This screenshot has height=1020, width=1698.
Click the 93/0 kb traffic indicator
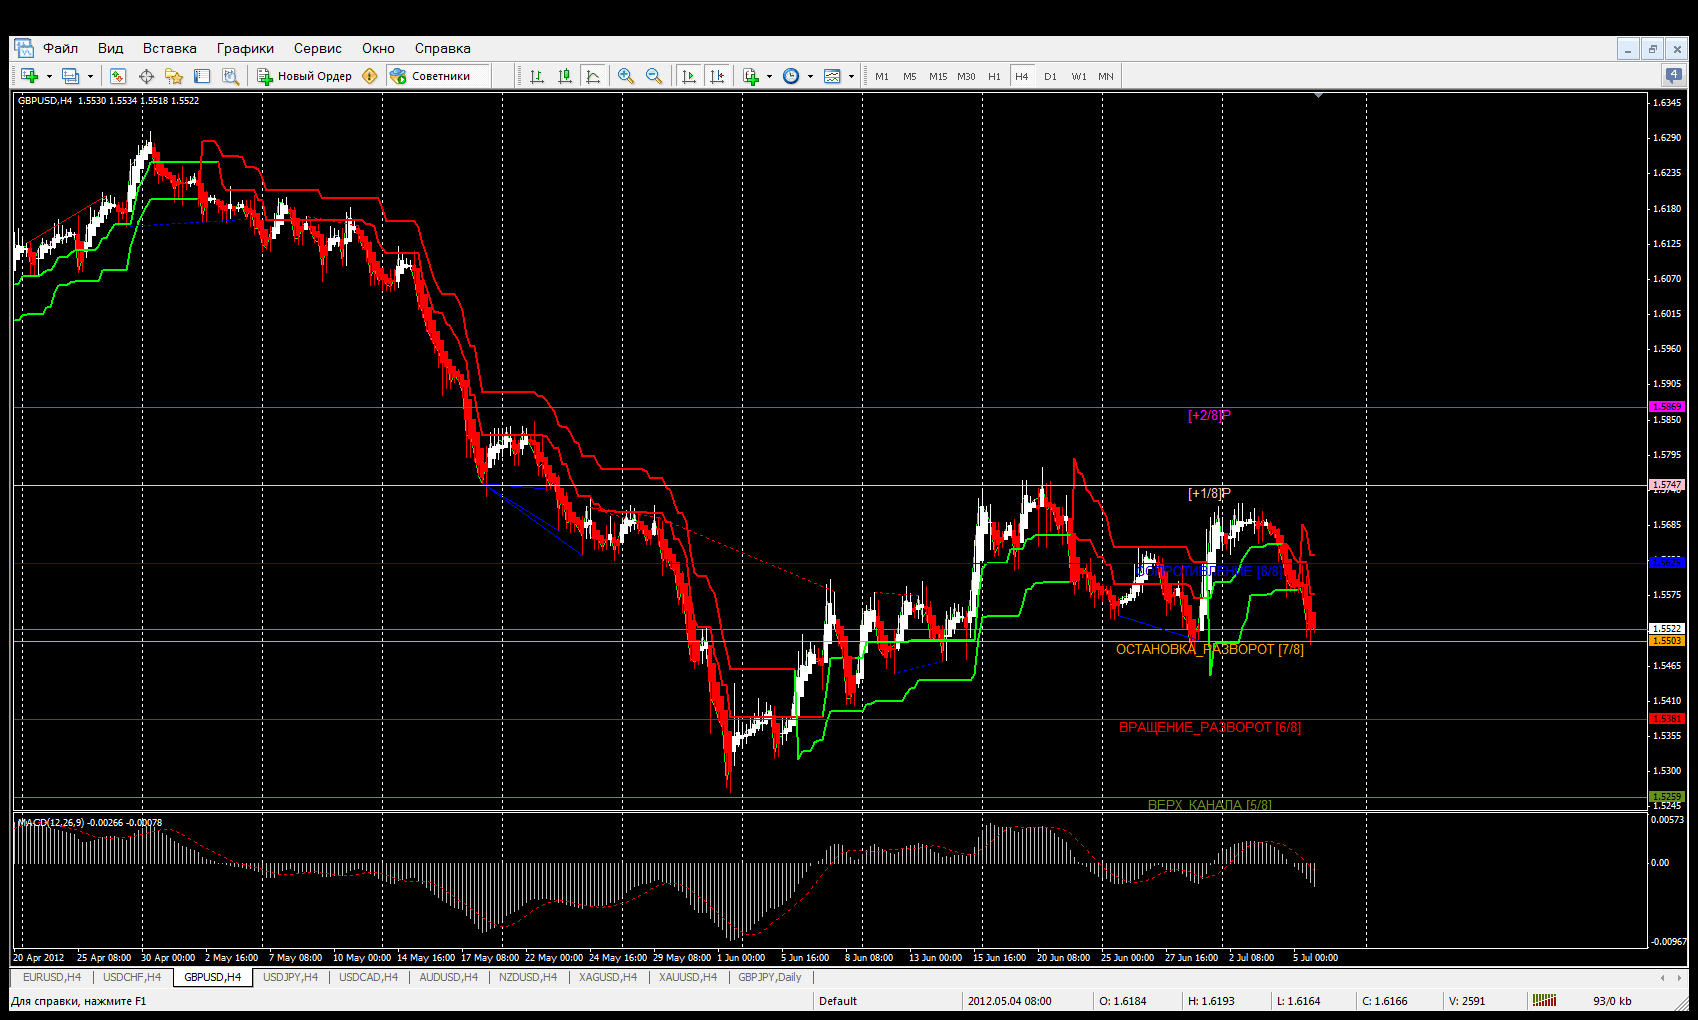tap(1612, 1001)
